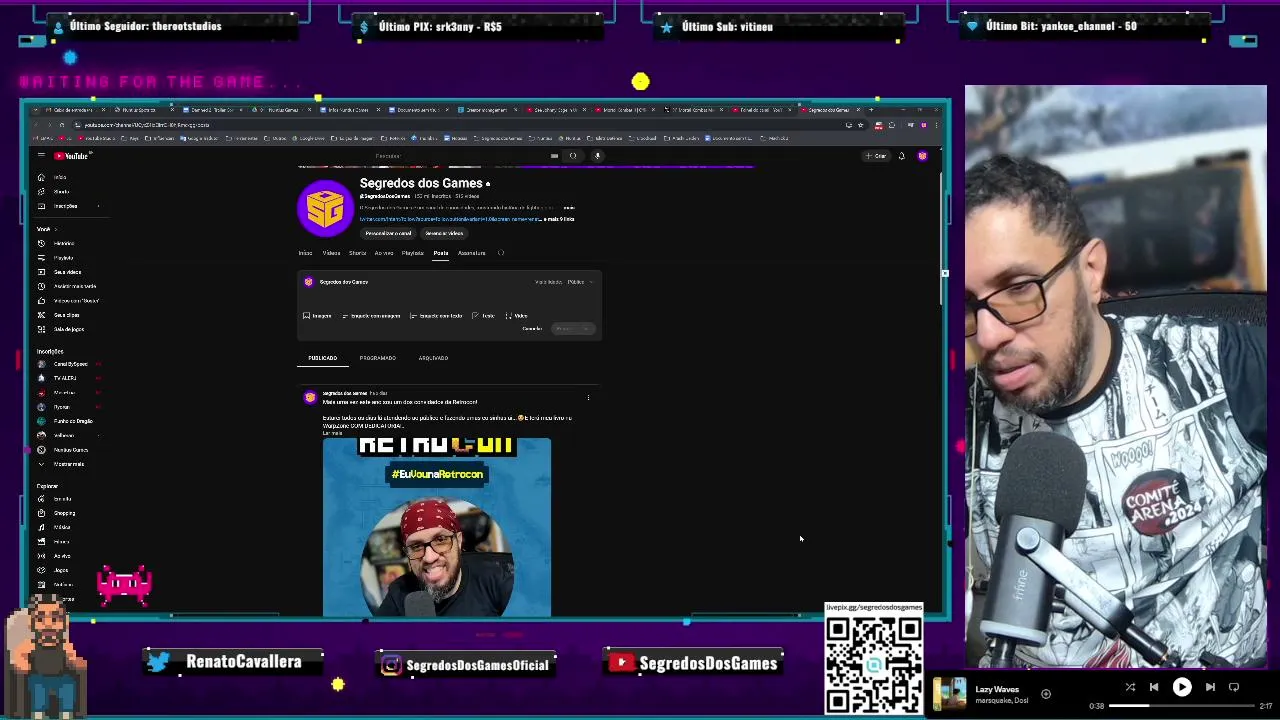1280x720 pixels.
Task: Click the Criar create button
Action: tap(877, 156)
